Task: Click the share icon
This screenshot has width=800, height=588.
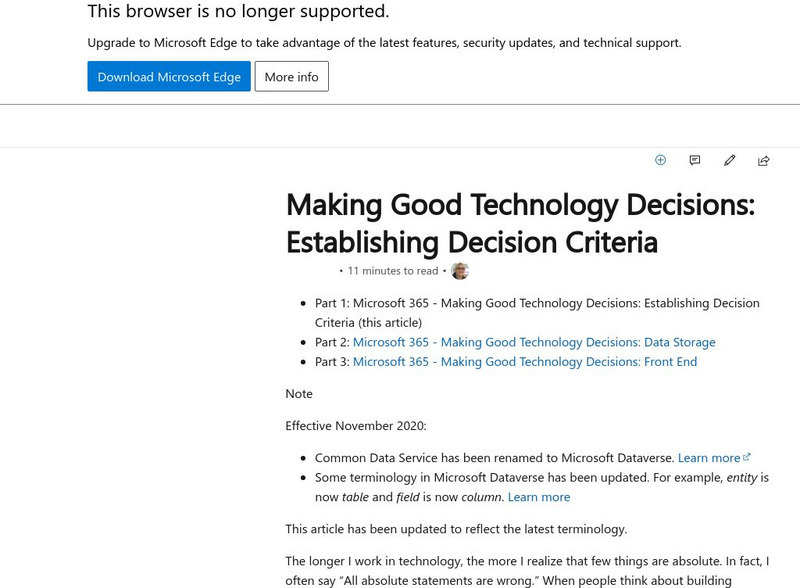Action: [764, 160]
